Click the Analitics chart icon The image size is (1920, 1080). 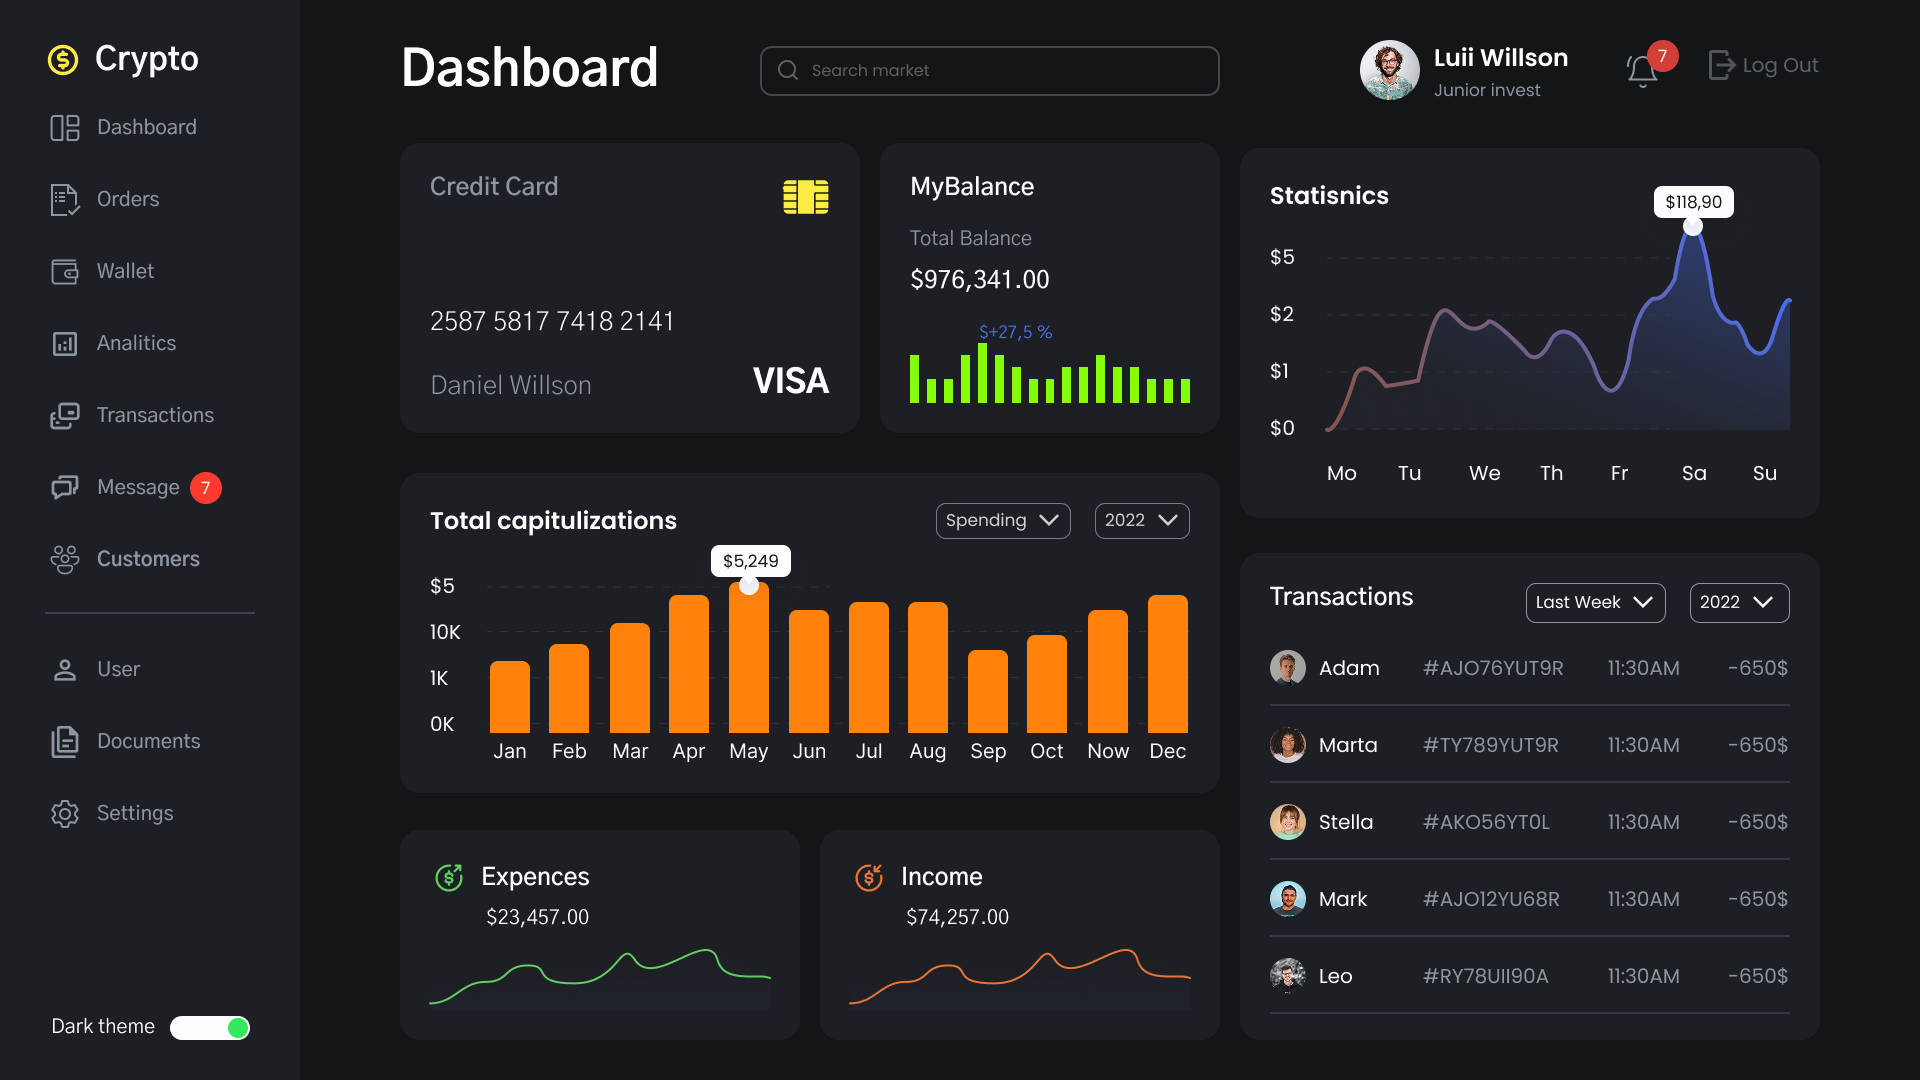65,343
